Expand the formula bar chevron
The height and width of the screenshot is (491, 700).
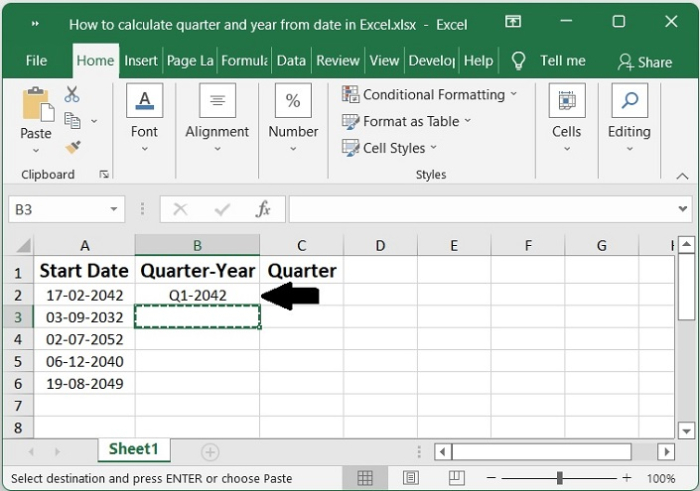click(683, 208)
